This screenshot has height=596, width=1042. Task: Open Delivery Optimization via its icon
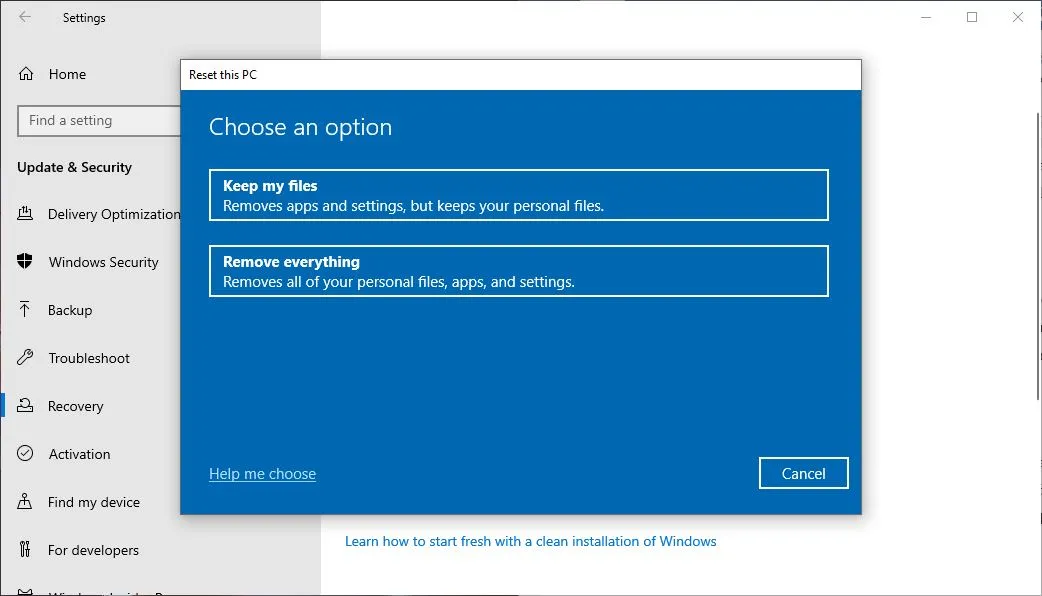28,214
